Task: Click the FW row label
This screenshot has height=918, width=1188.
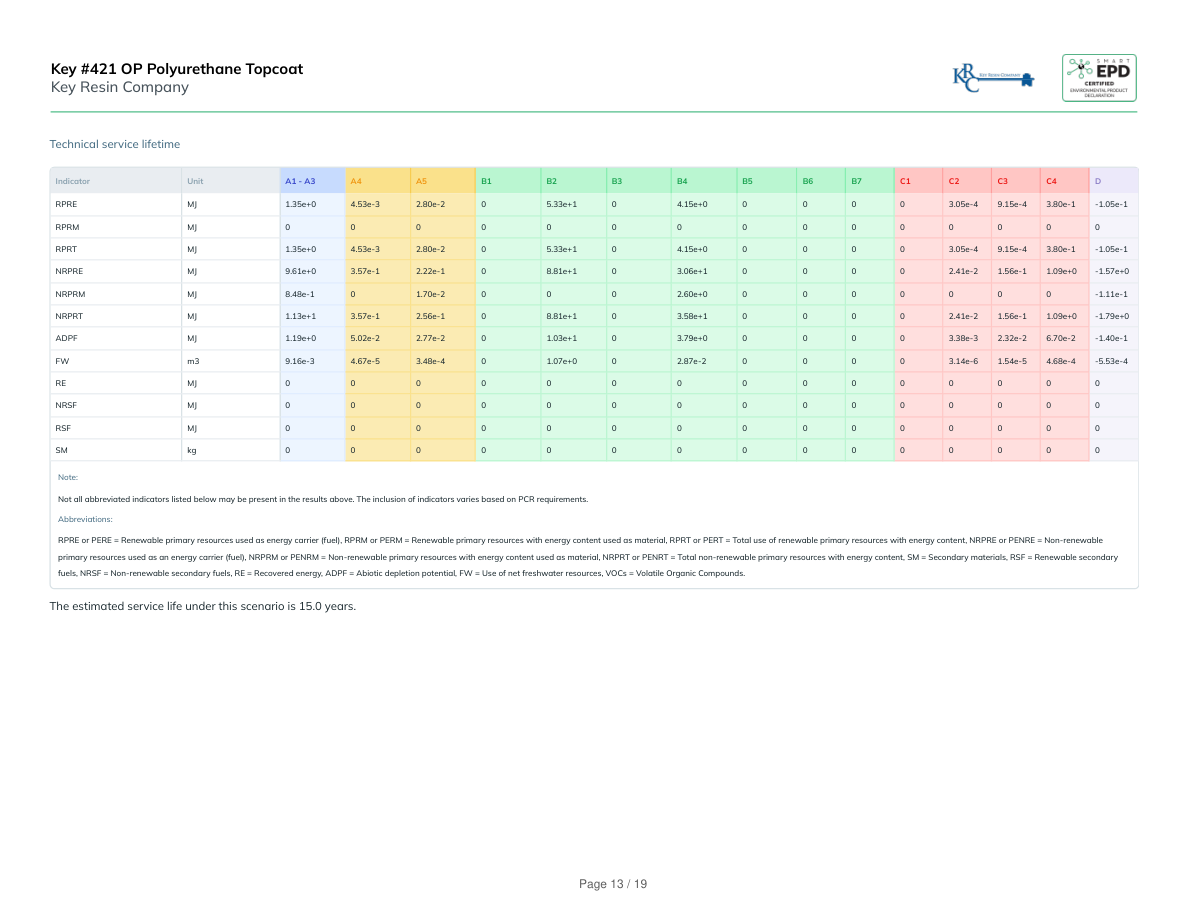Action: pyautogui.click(x=62, y=361)
